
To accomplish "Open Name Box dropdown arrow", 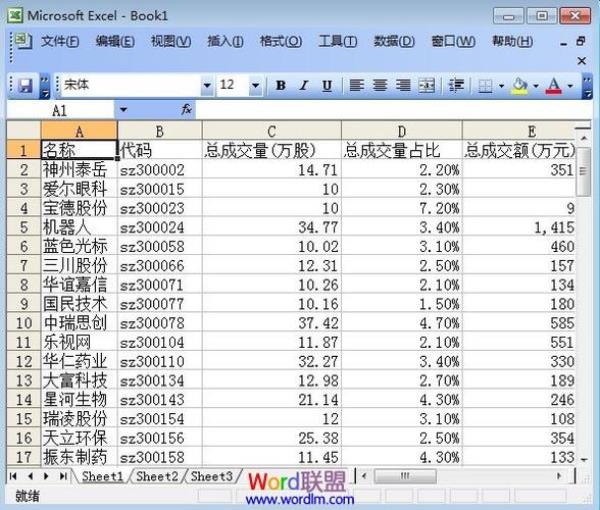I will click(x=123, y=110).
